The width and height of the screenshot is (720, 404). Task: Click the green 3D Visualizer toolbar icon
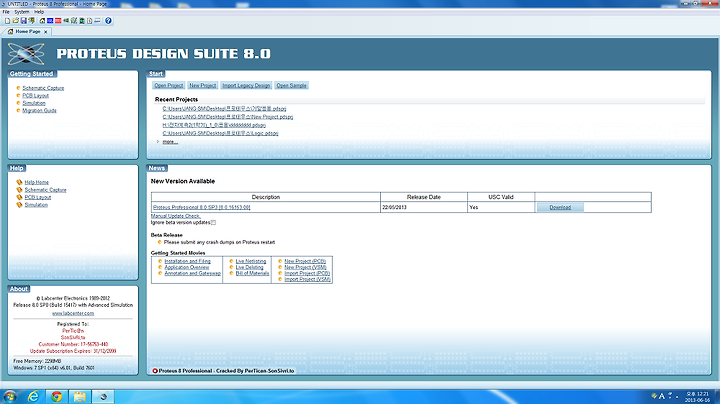coord(66,21)
